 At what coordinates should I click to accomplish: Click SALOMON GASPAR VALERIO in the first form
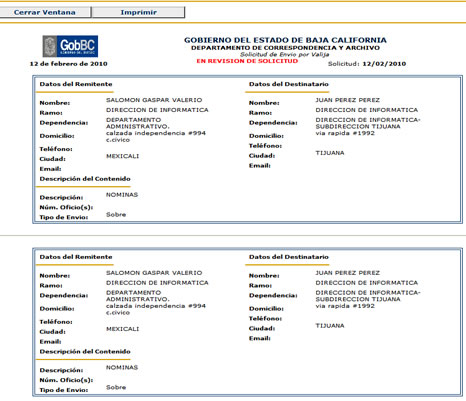click(x=154, y=100)
